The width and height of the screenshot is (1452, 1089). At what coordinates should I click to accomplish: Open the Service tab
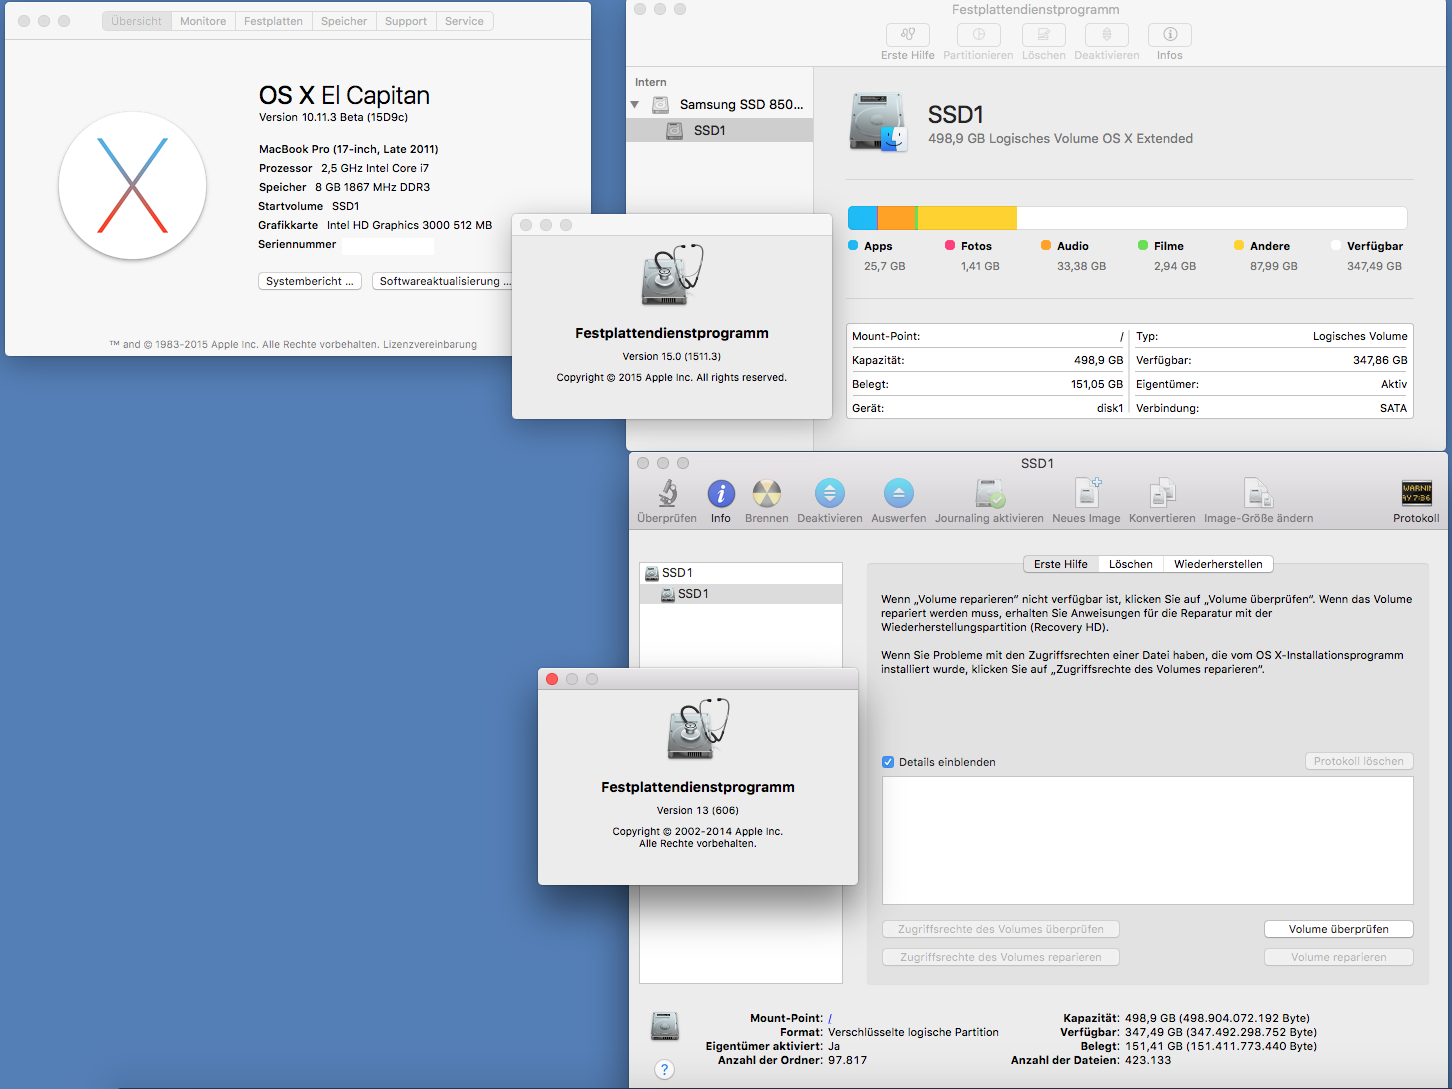click(464, 21)
